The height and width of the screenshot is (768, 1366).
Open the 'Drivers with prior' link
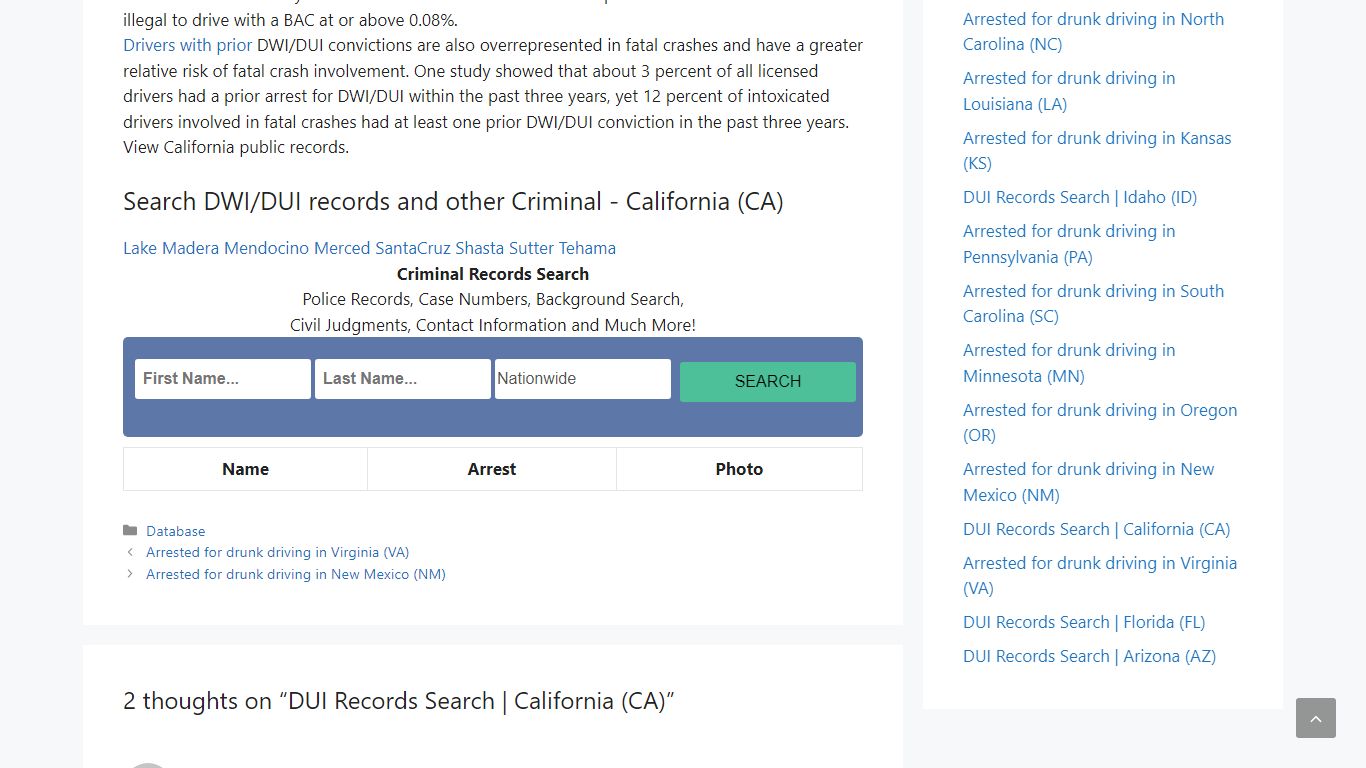click(188, 45)
